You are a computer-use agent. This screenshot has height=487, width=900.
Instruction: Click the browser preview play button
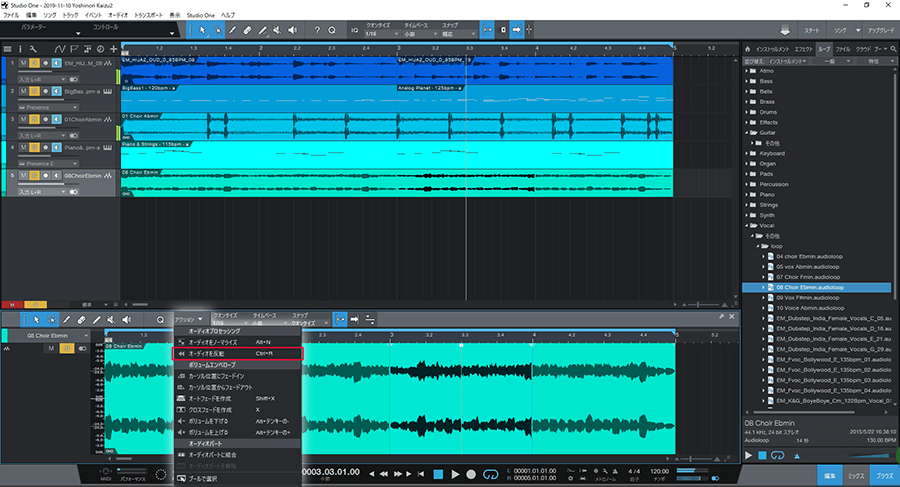[x=749, y=456]
